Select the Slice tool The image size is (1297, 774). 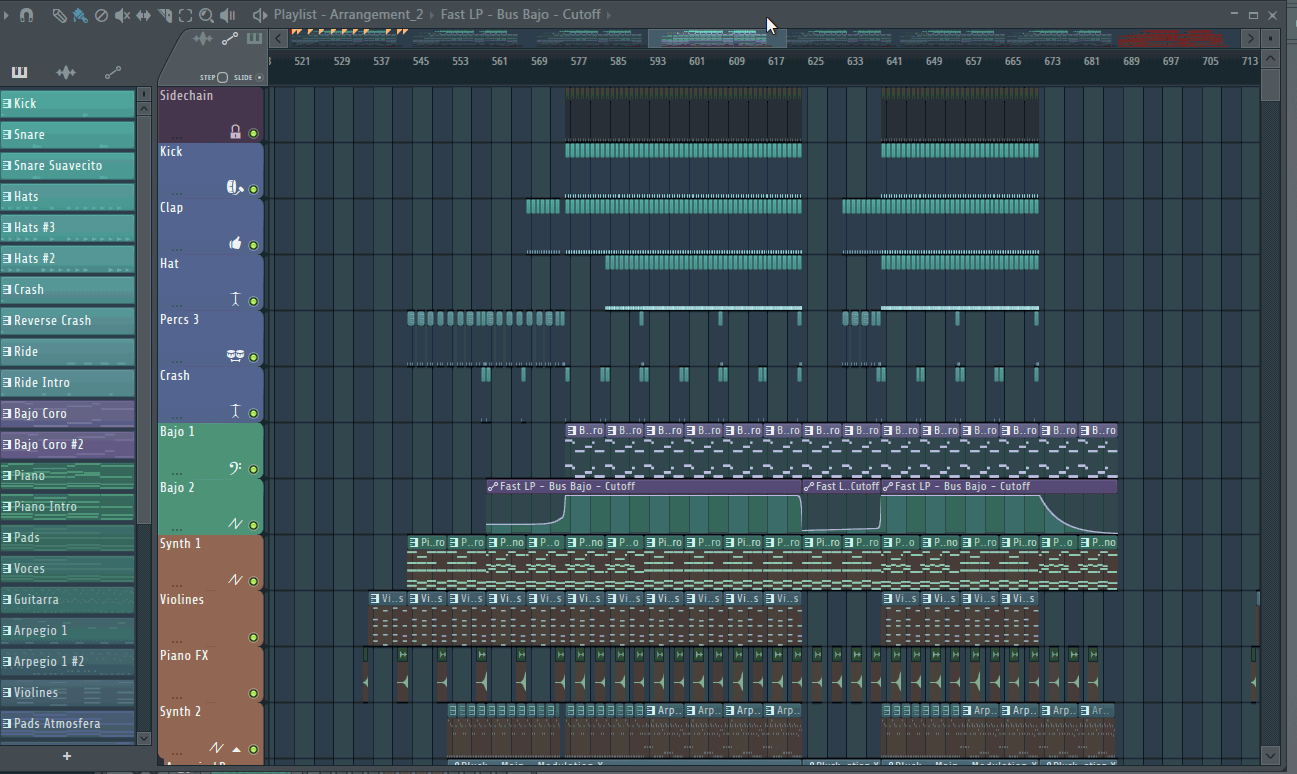[164, 15]
